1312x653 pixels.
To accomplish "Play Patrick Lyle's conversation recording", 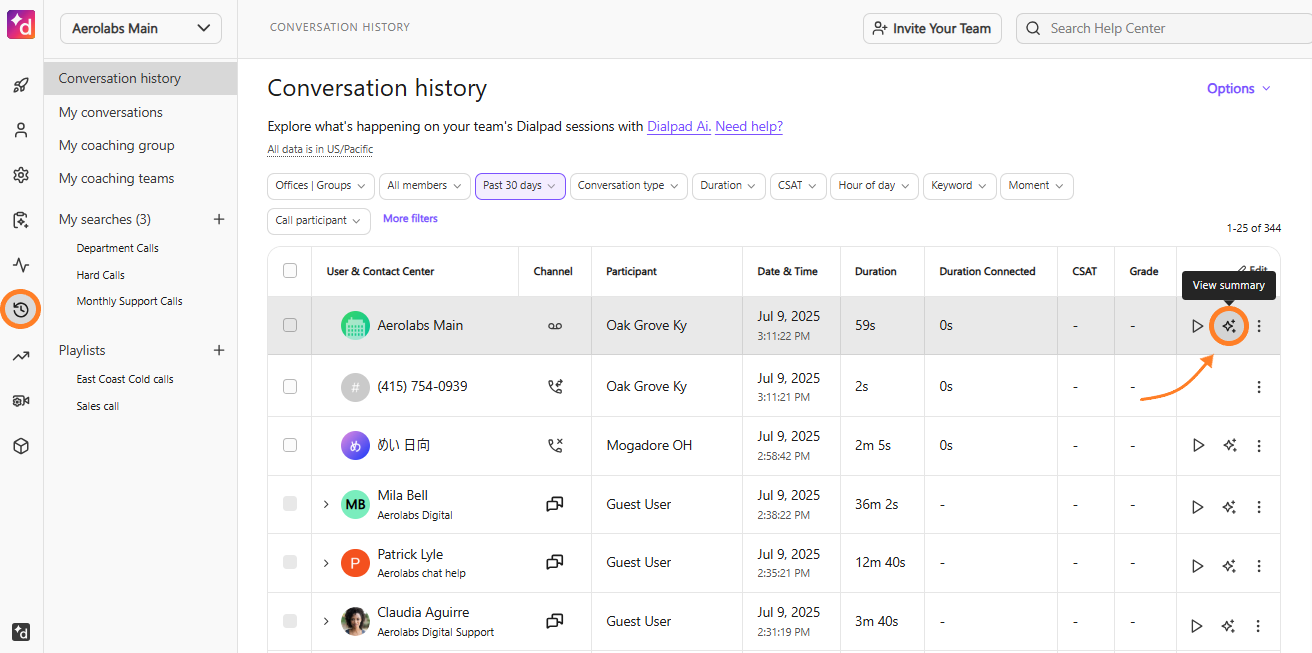I will tap(1198, 566).
